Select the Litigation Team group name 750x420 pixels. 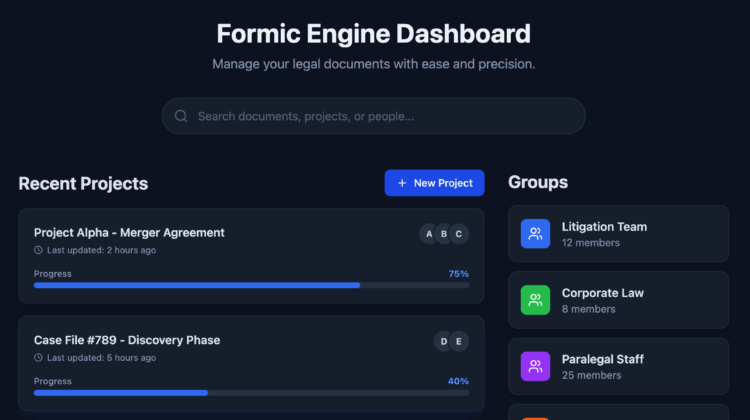[604, 227]
